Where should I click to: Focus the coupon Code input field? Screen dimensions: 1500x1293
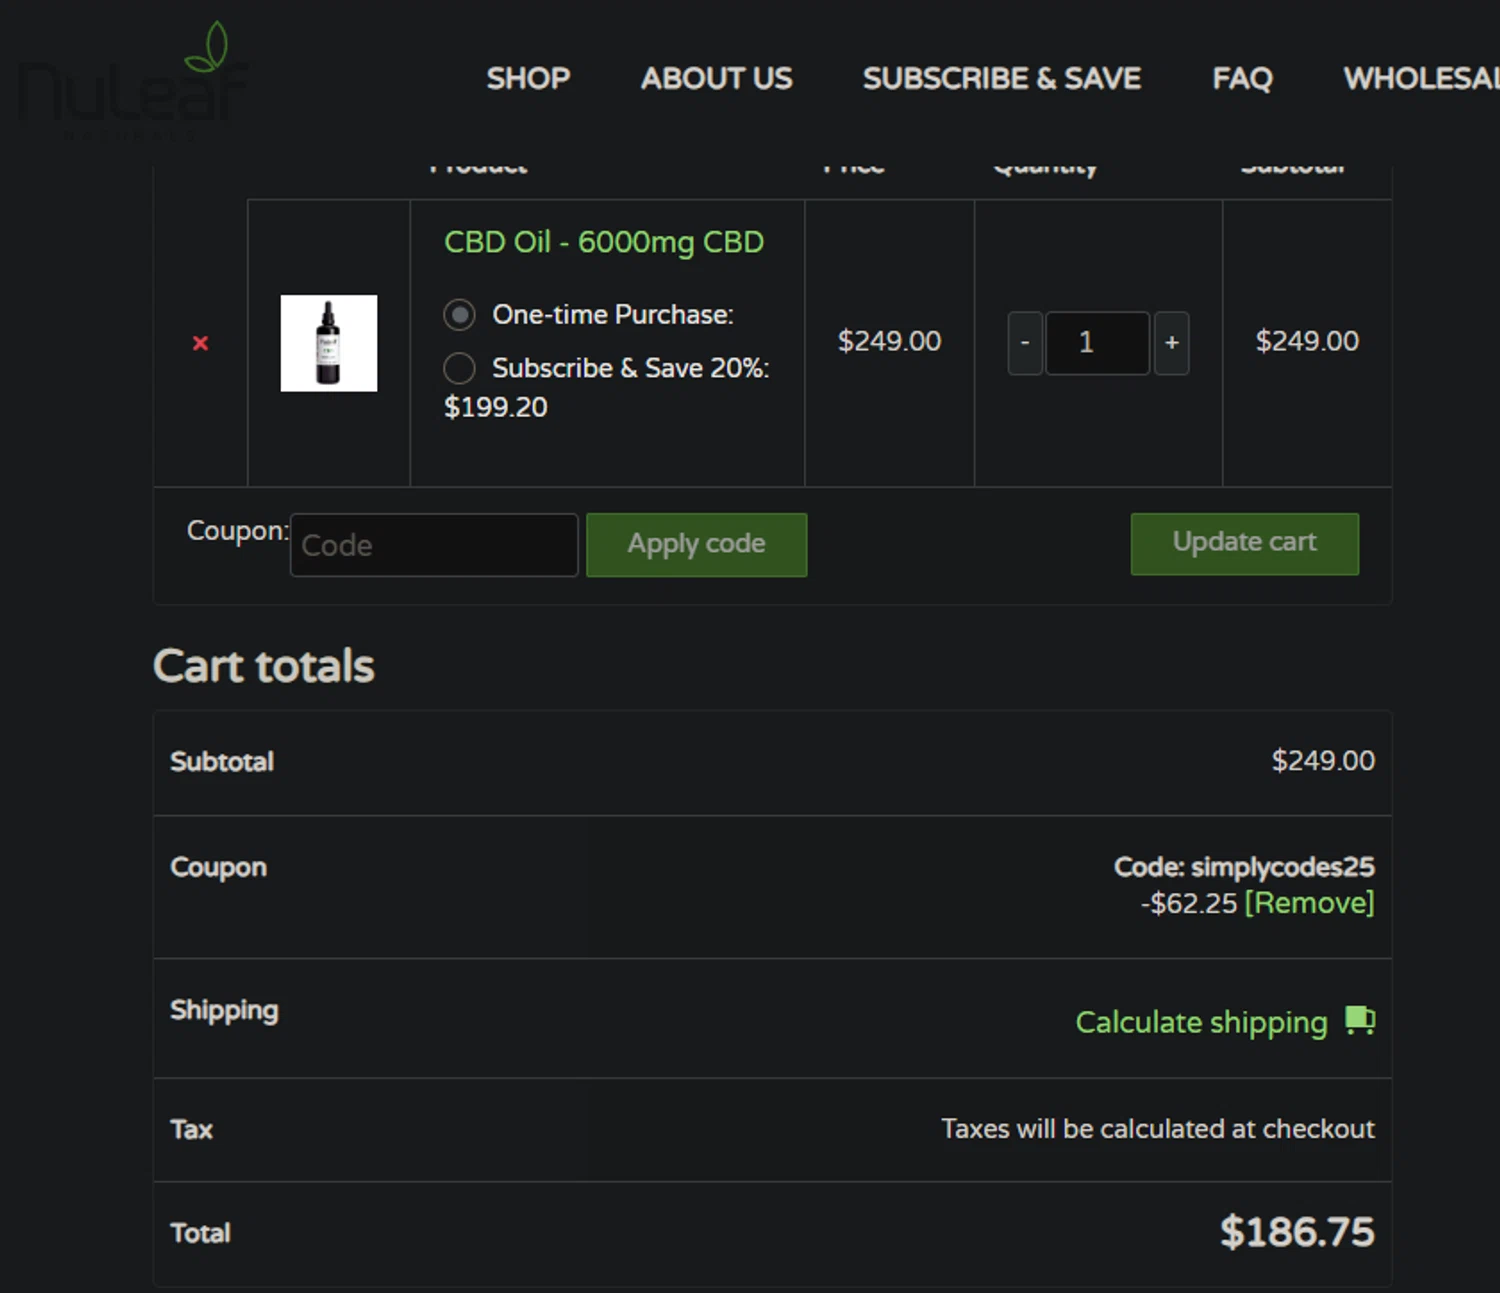coord(434,545)
